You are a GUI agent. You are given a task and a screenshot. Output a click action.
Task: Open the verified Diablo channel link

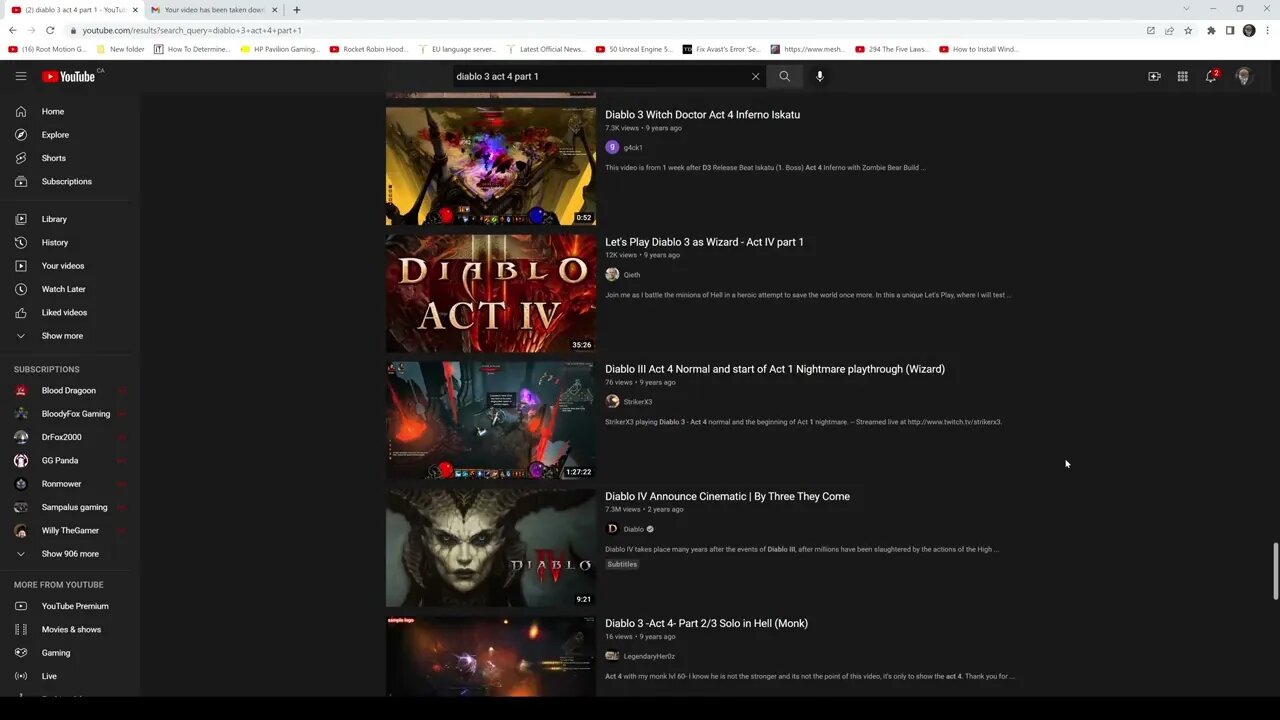634,529
